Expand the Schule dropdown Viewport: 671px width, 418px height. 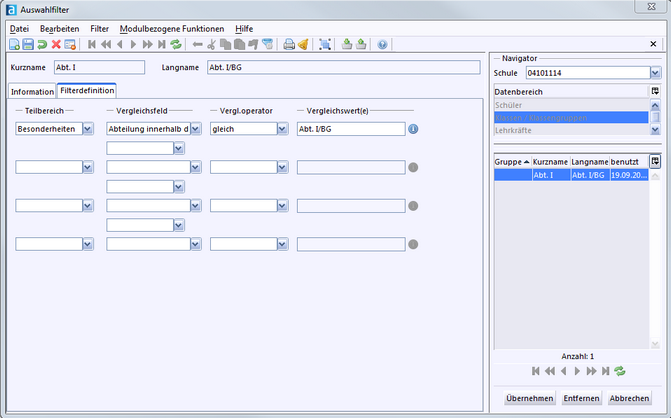click(x=655, y=72)
